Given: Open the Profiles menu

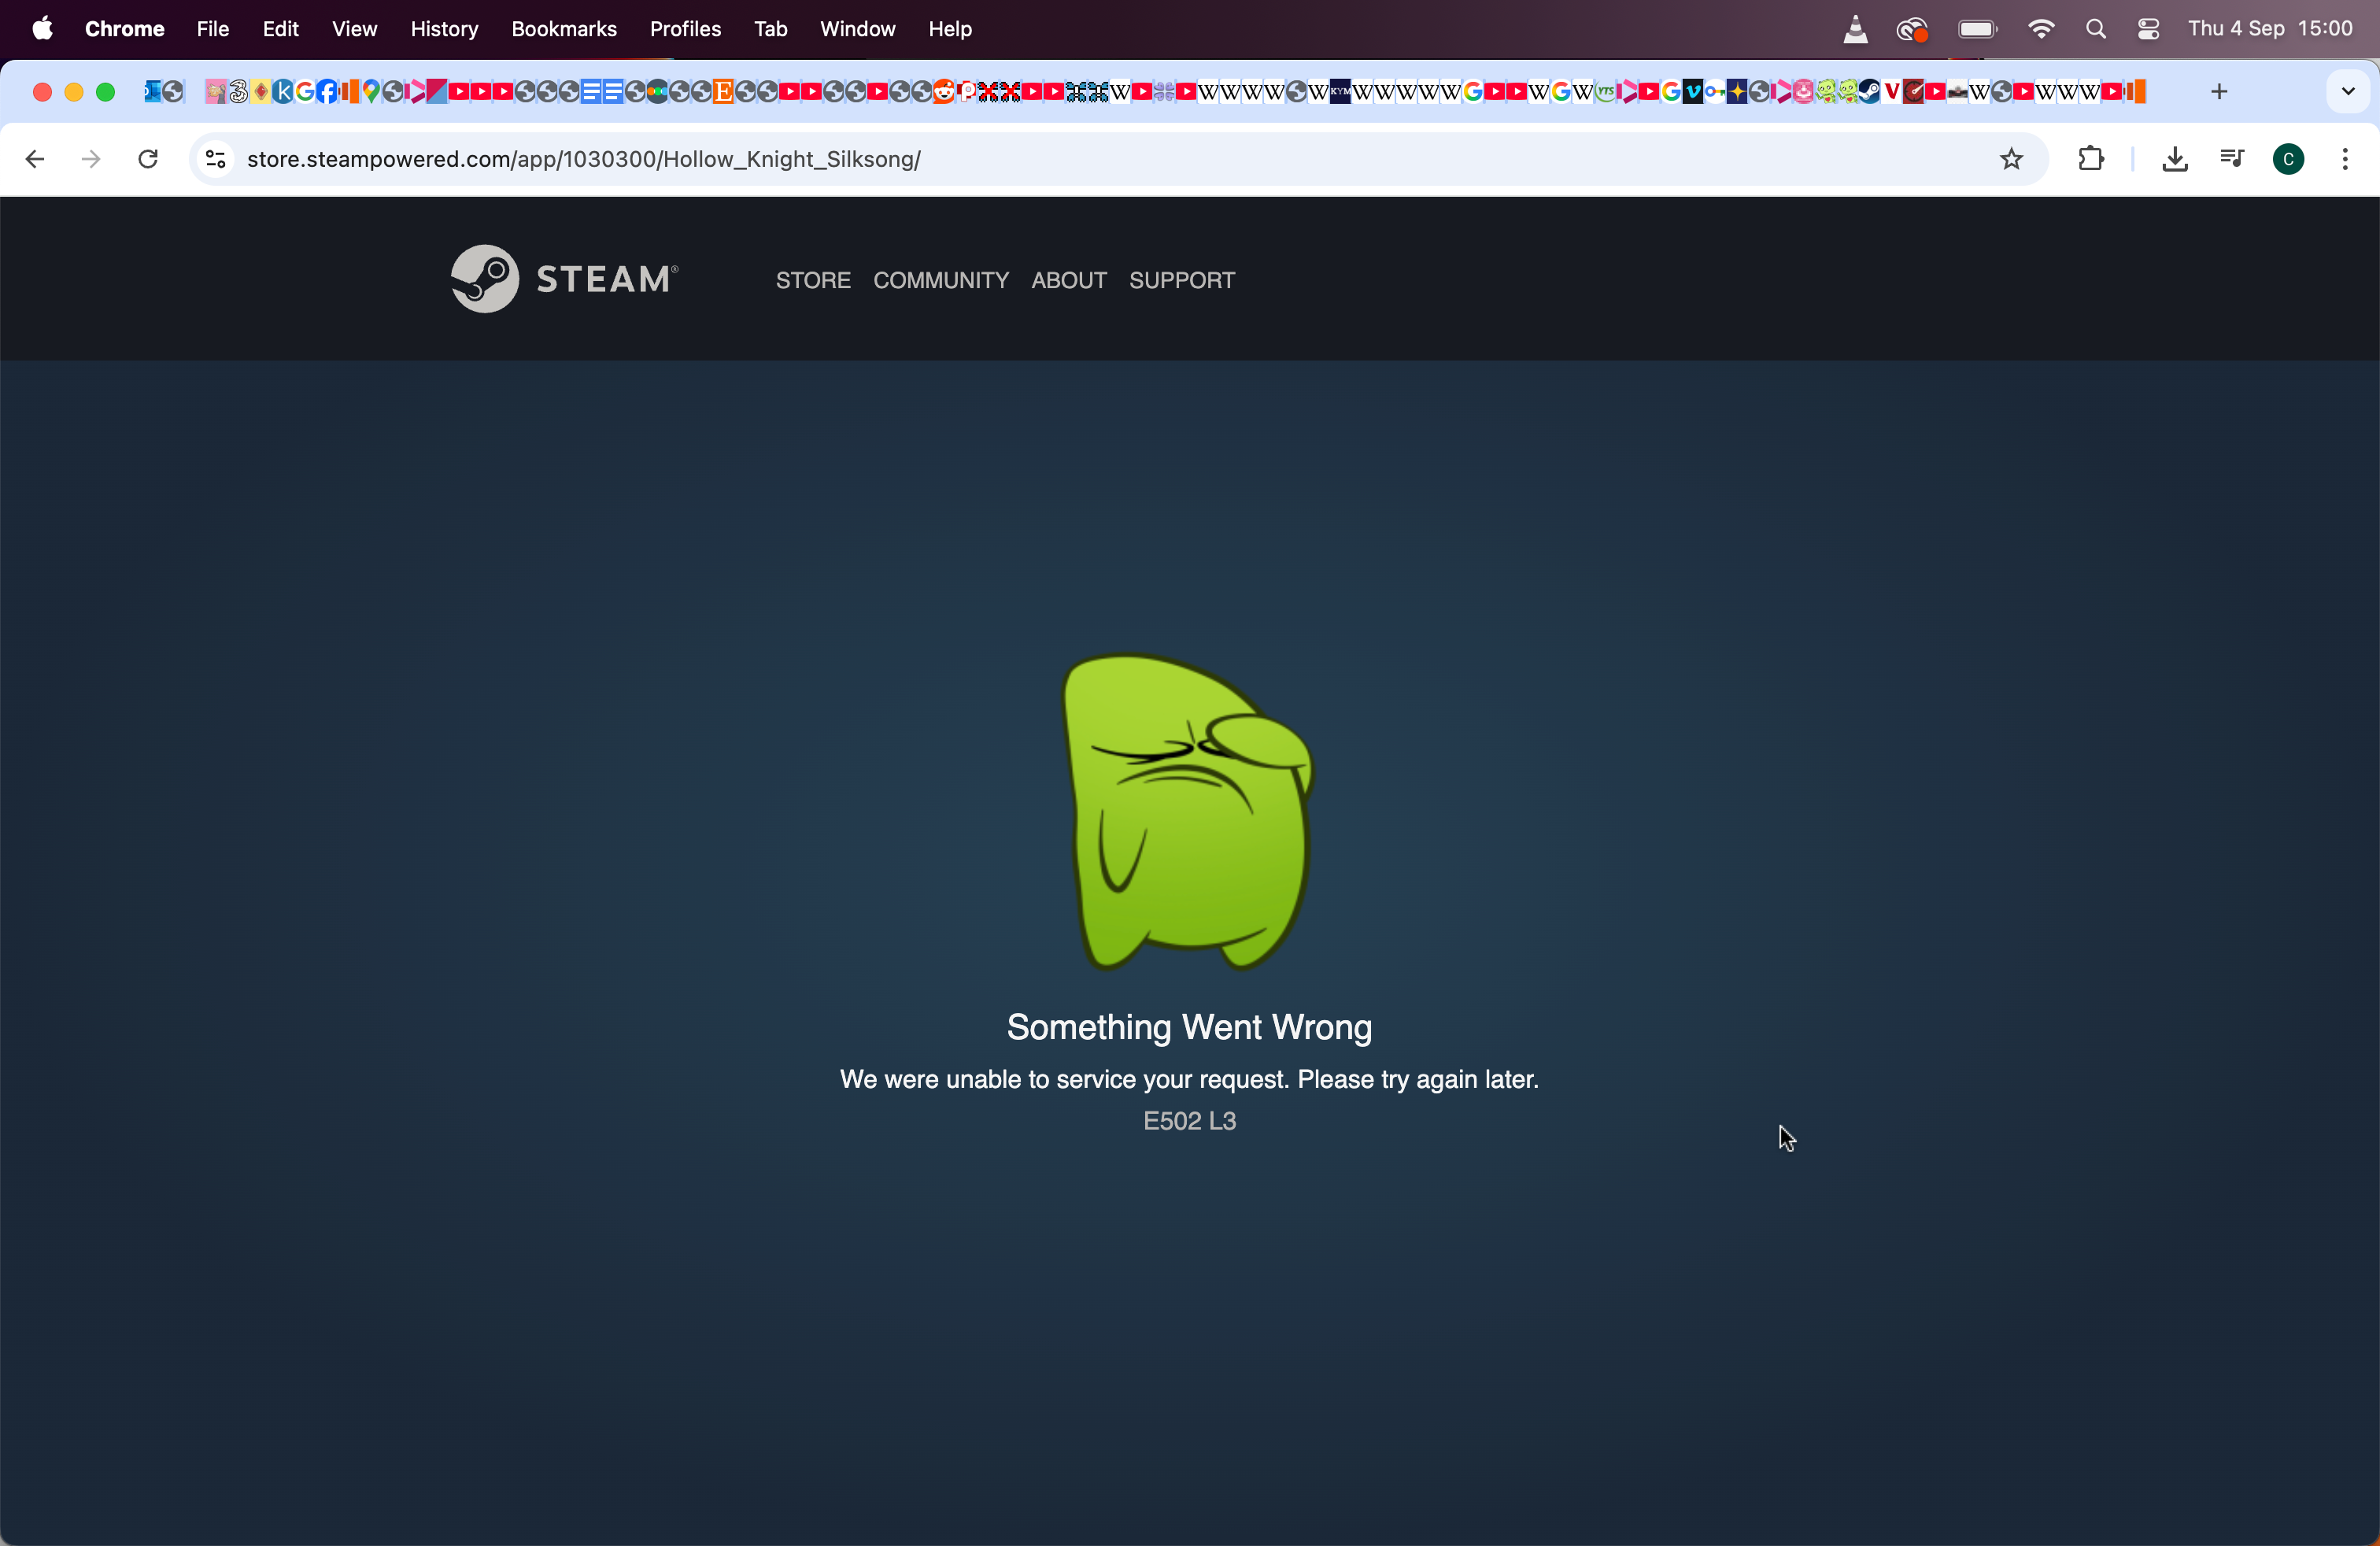Looking at the screenshot, I should (x=685, y=29).
